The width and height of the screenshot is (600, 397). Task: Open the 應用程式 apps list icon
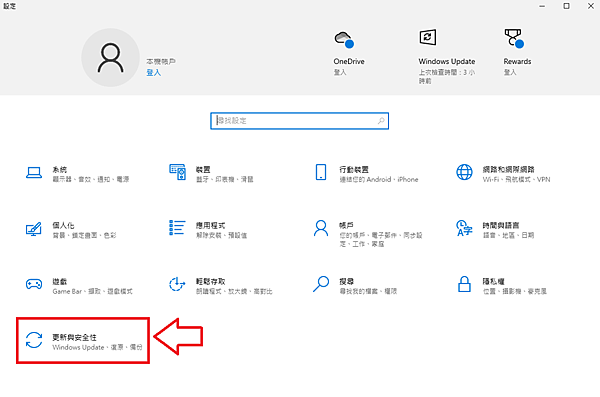[177, 228]
